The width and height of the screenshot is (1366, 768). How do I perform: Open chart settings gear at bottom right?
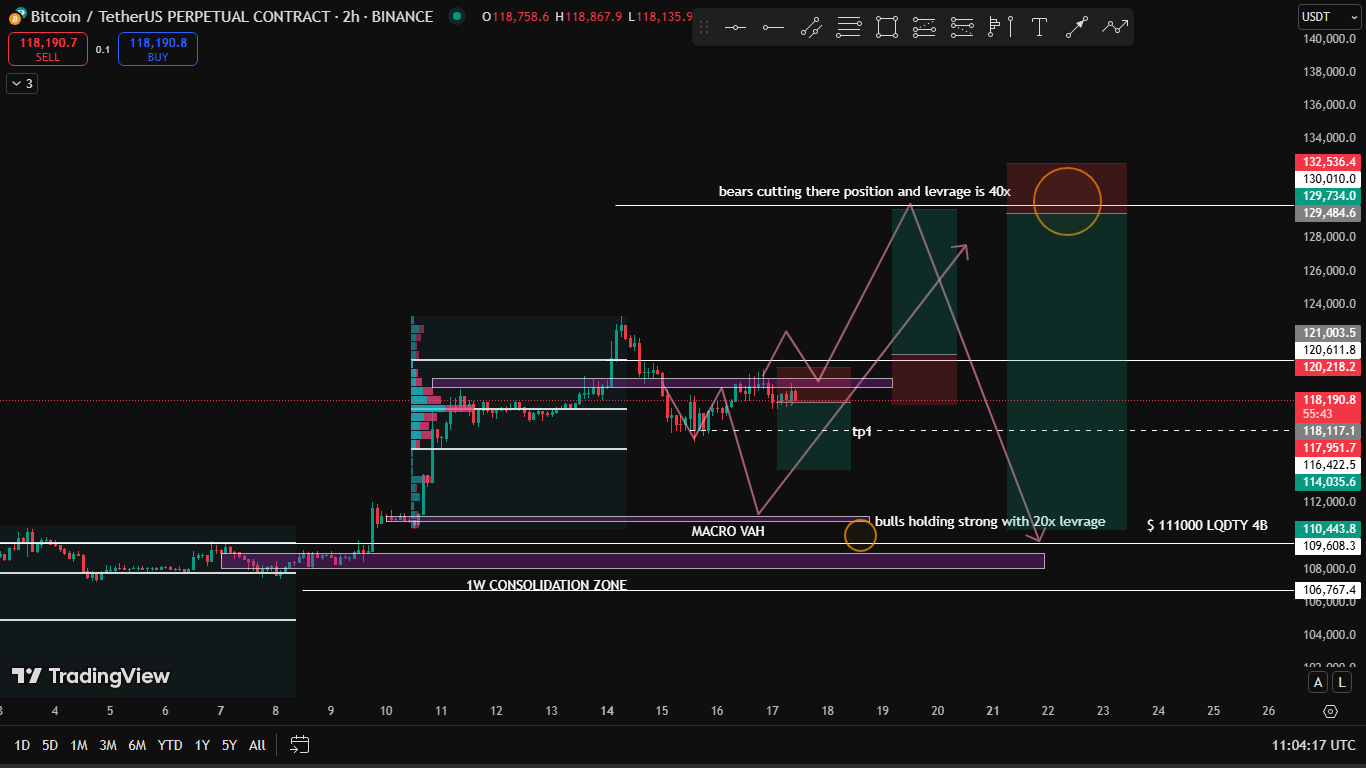coord(1330,711)
